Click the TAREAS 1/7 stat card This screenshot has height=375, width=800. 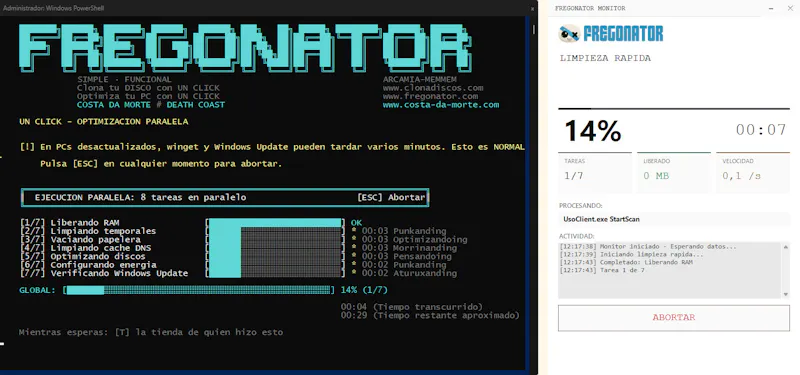click(595, 172)
